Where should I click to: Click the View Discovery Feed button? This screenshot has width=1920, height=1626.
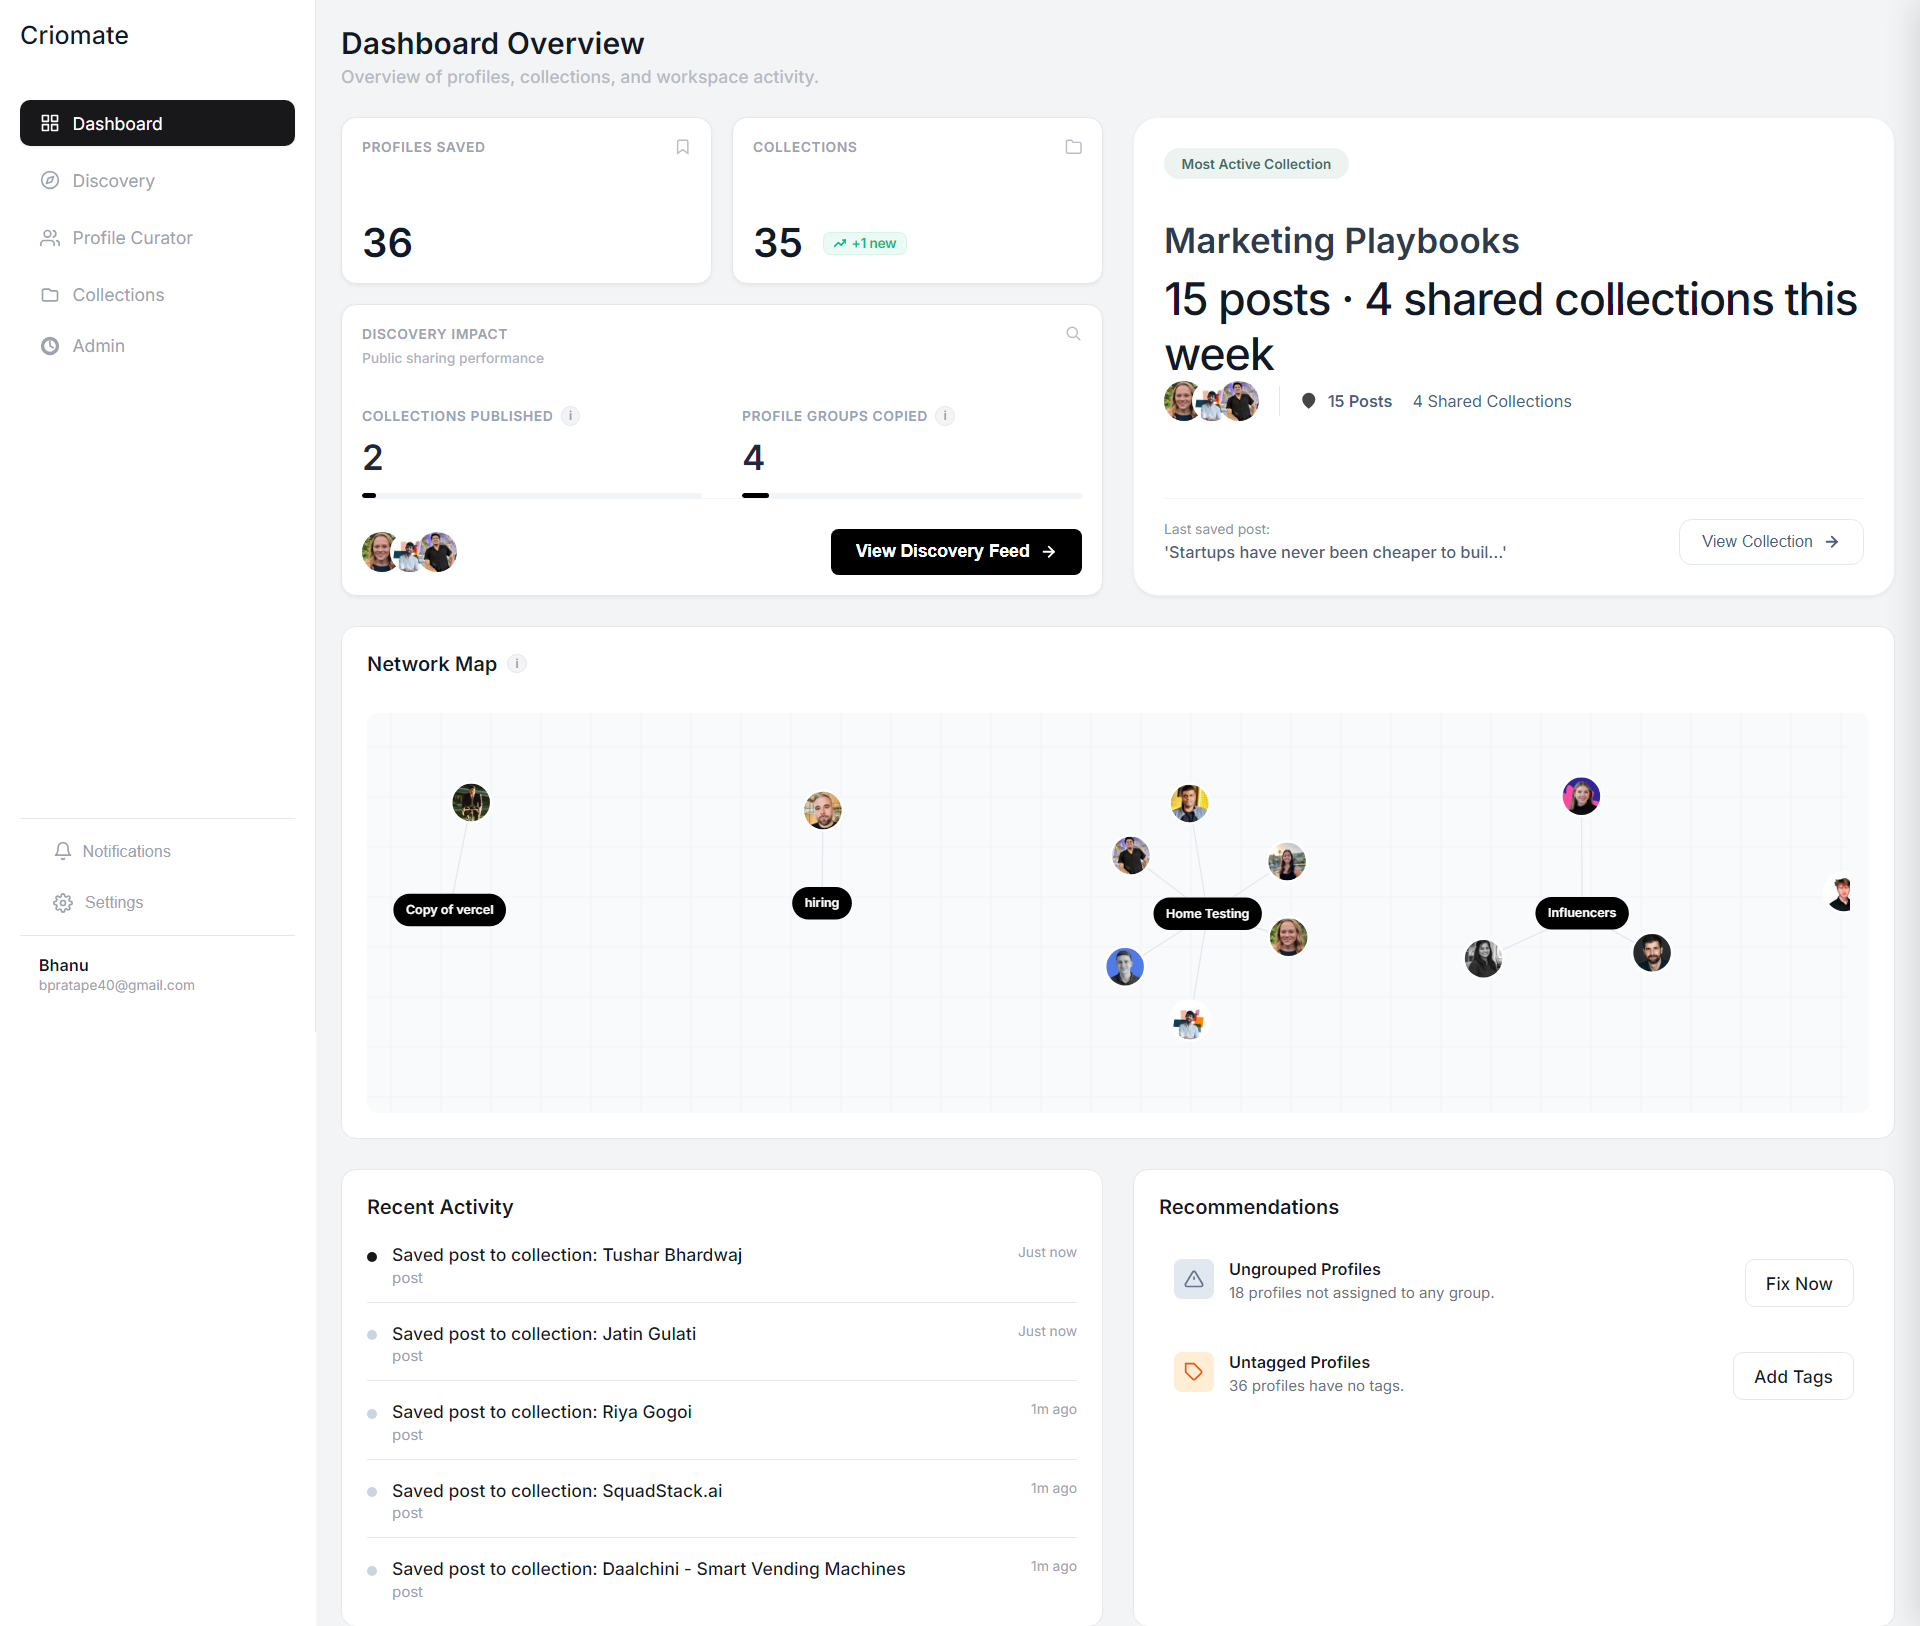coord(955,551)
